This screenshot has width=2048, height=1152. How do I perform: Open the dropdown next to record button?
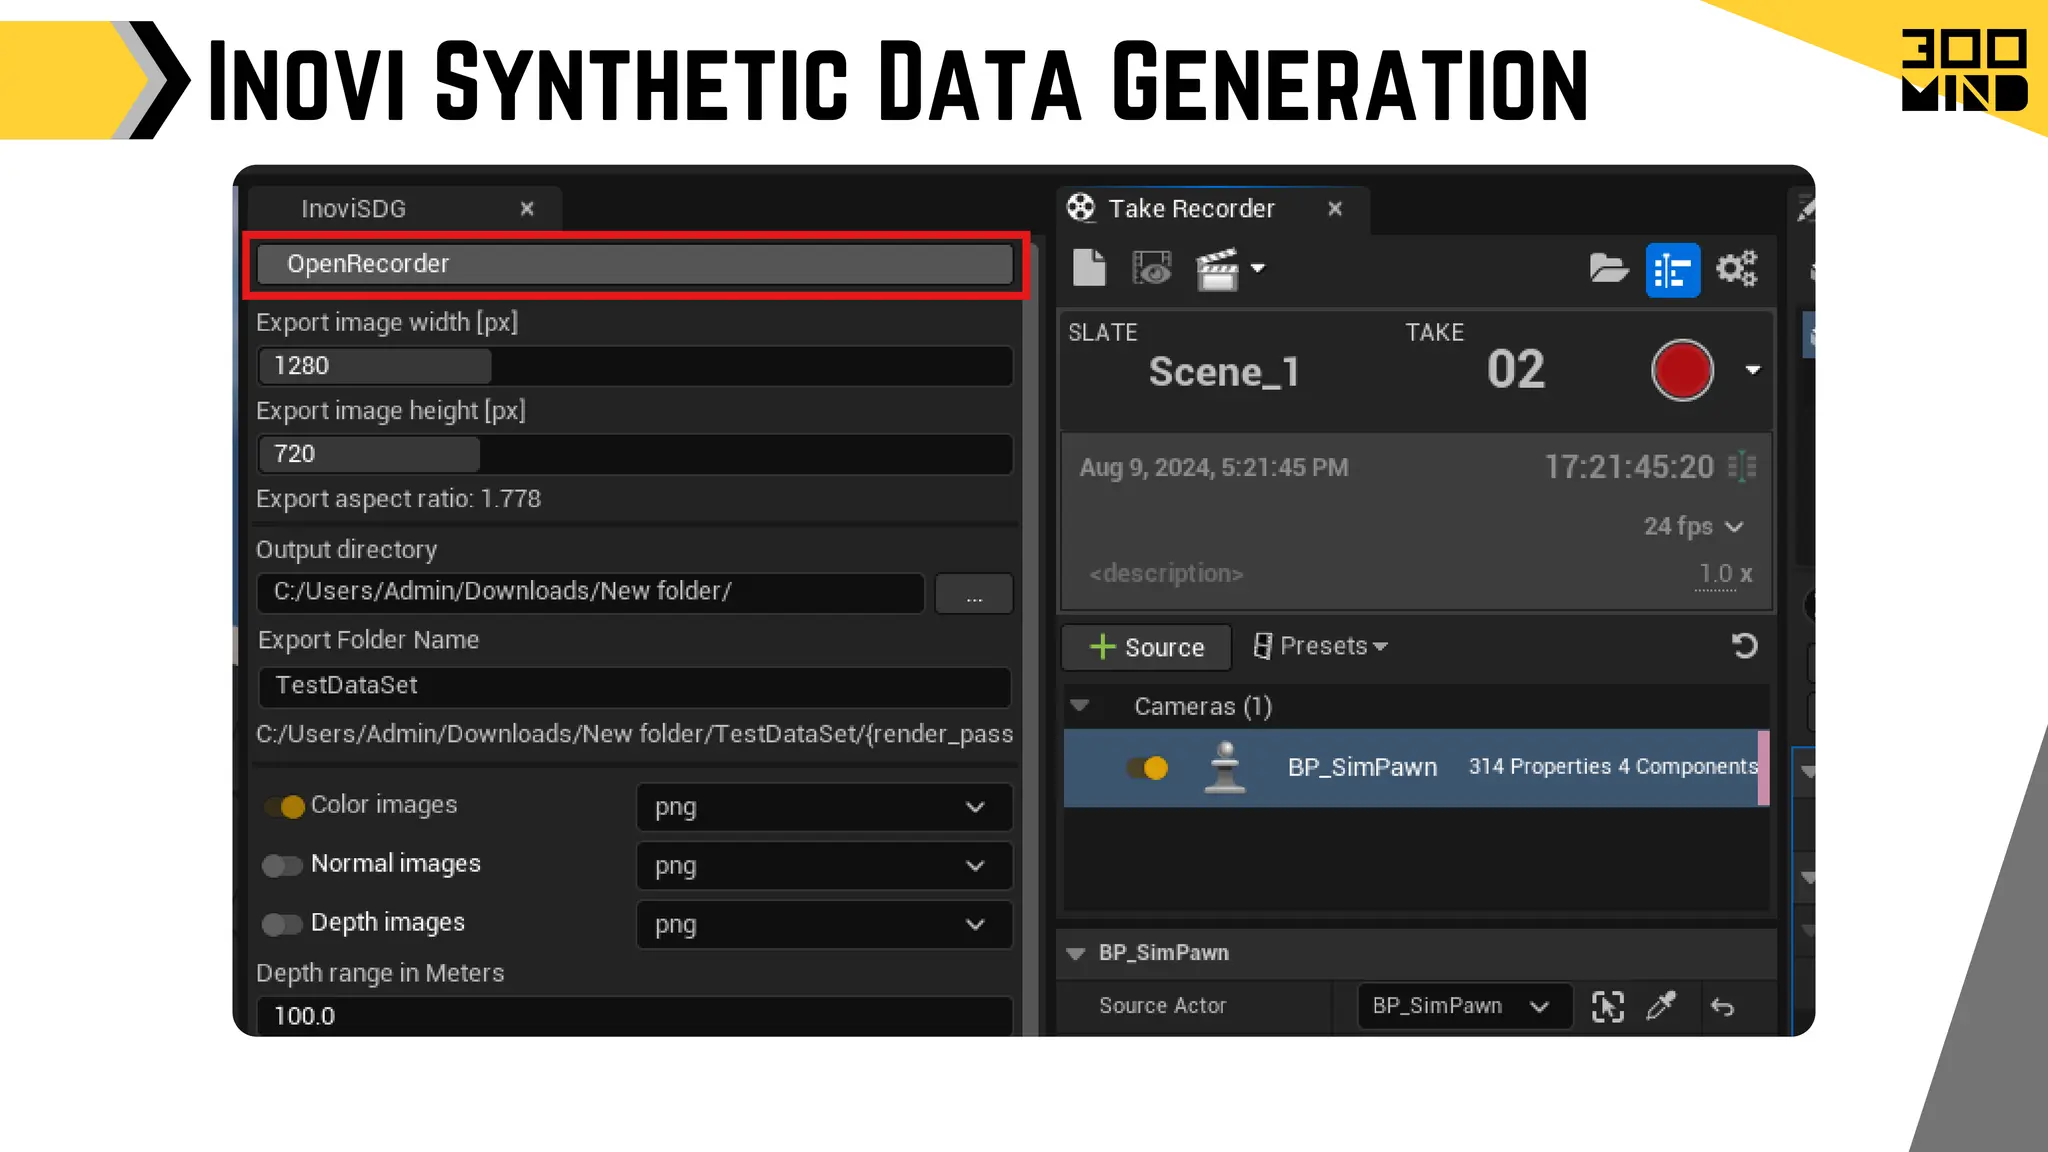click(x=1753, y=370)
